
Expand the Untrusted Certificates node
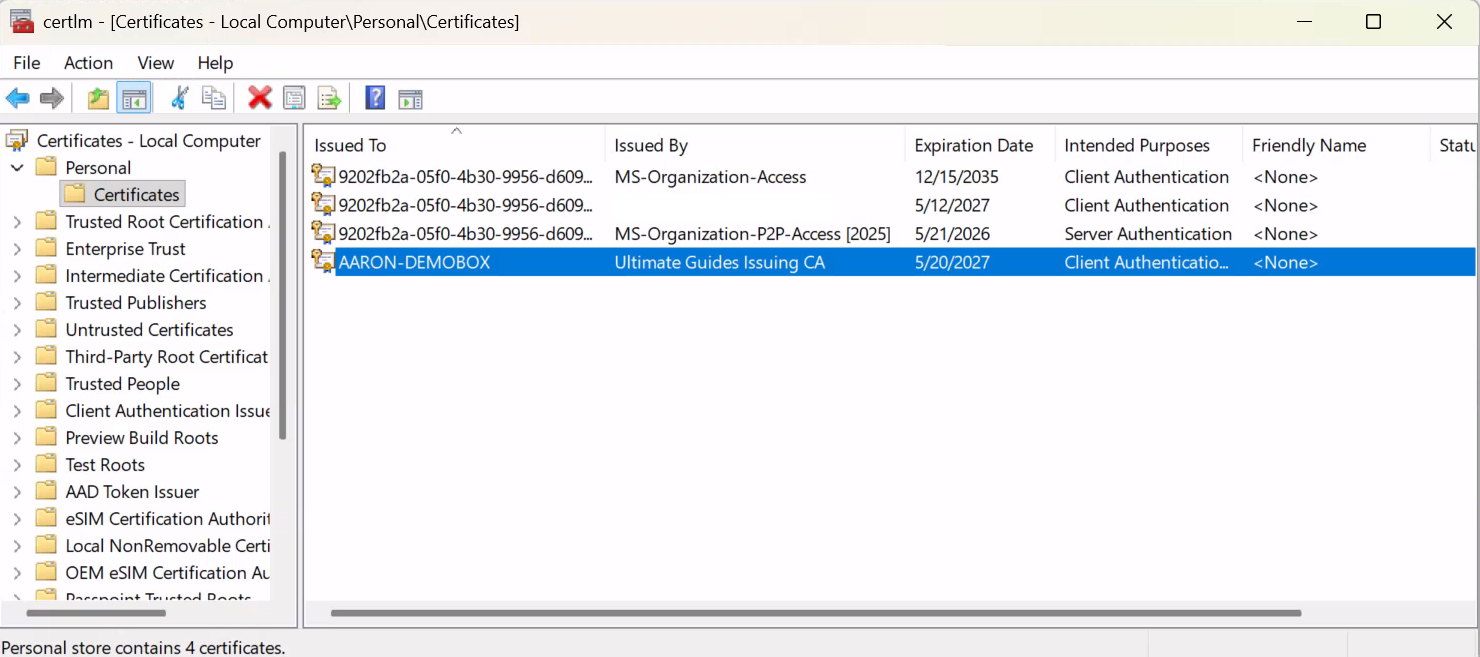(x=17, y=330)
